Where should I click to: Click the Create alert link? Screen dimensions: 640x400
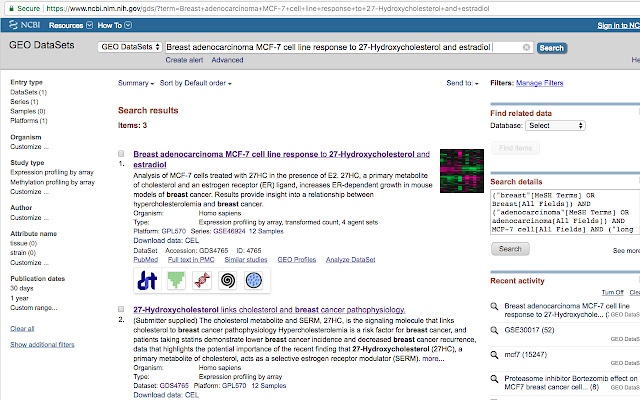(x=184, y=60)
